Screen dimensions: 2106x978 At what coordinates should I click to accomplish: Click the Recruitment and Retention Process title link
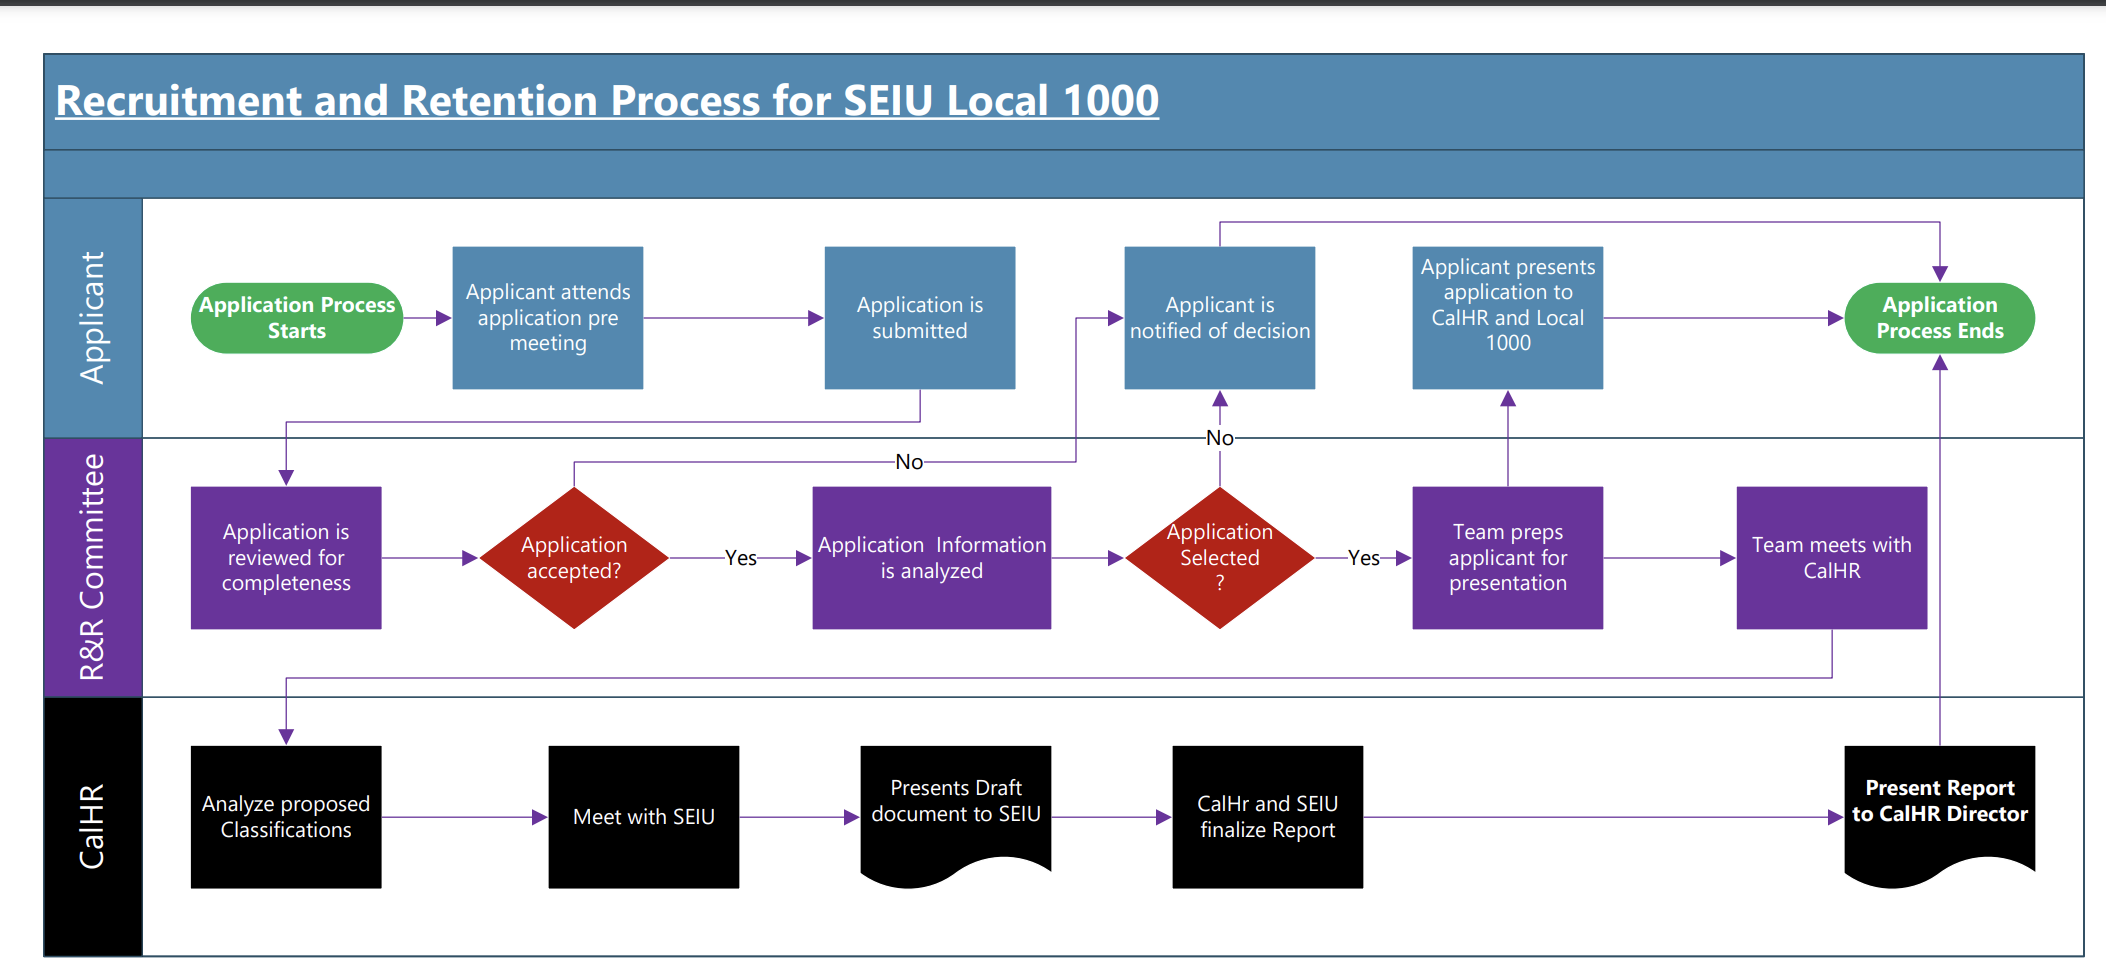pyautogui.click(x=607, y=100)
